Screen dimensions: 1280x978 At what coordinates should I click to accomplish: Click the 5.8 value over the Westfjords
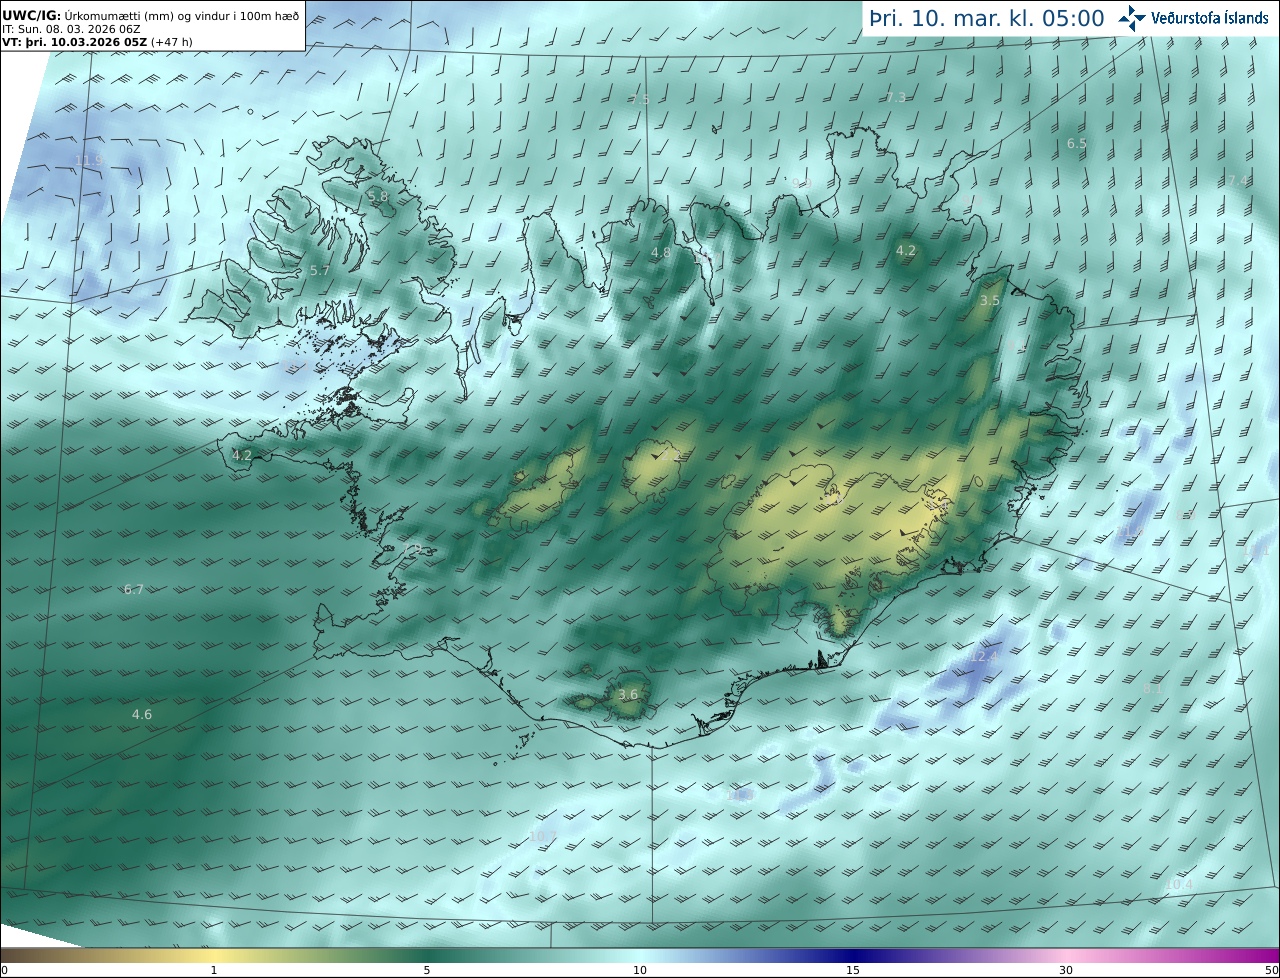pyautogui.click(x=378, y=197)
